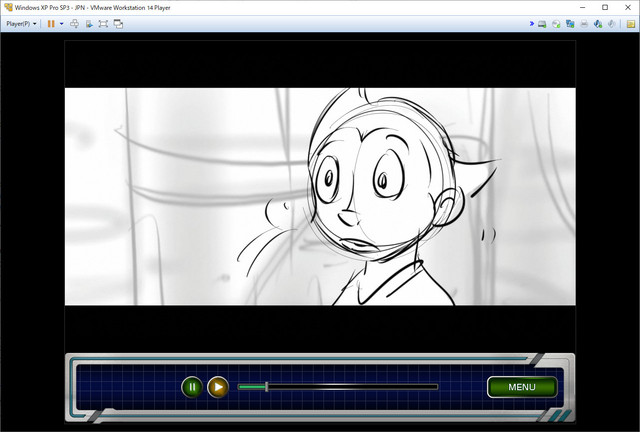Click Send Ctrl+Alt+Del icon
The image size is (640, 432).
pyautogui.click(x=74, y=24)
